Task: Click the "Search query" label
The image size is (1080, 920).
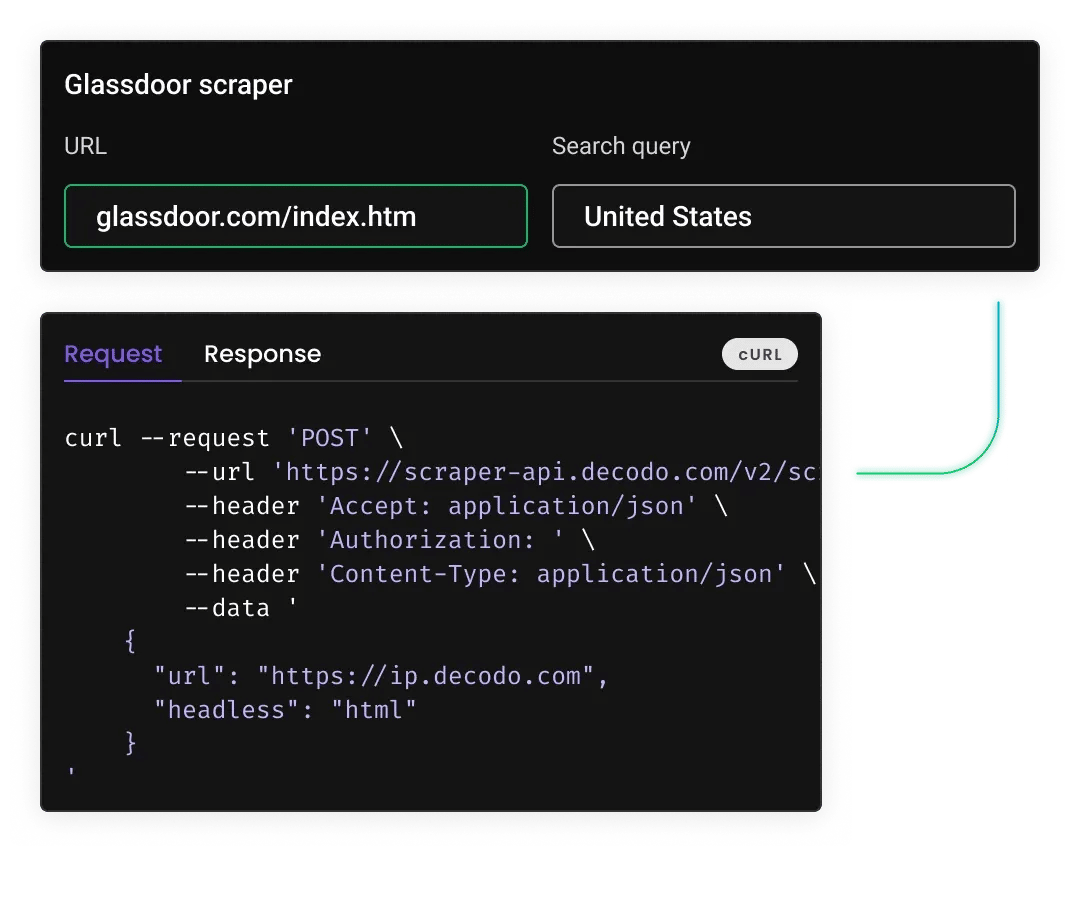Action: pos(621,146)
